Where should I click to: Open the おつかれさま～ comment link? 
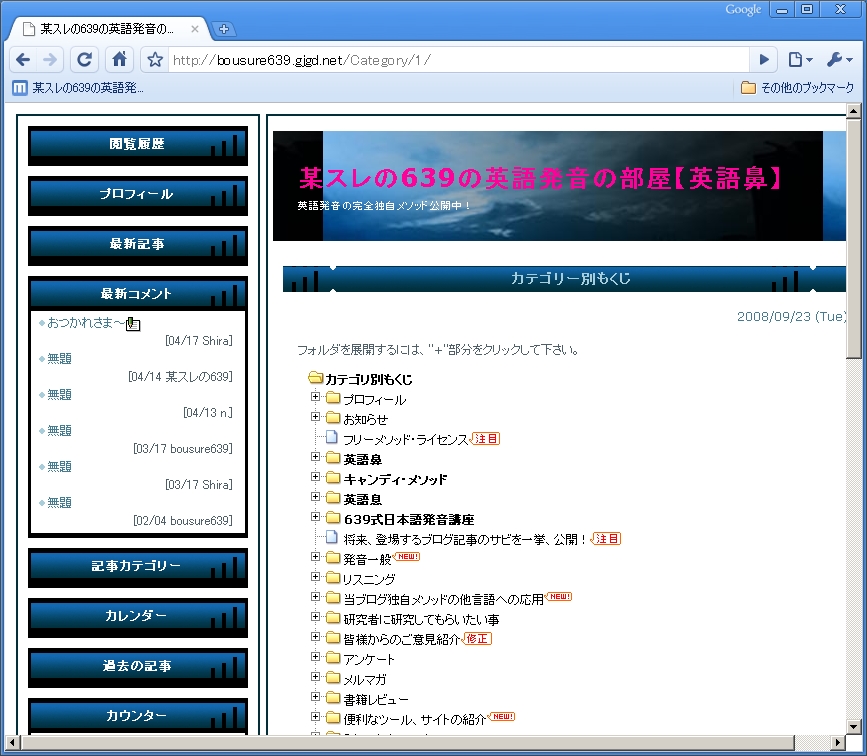point(86,322)
